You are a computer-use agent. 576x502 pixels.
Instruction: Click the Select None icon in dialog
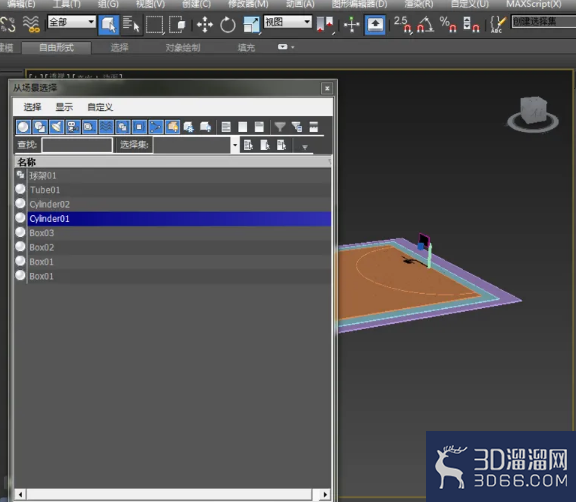tap(242, 127)
